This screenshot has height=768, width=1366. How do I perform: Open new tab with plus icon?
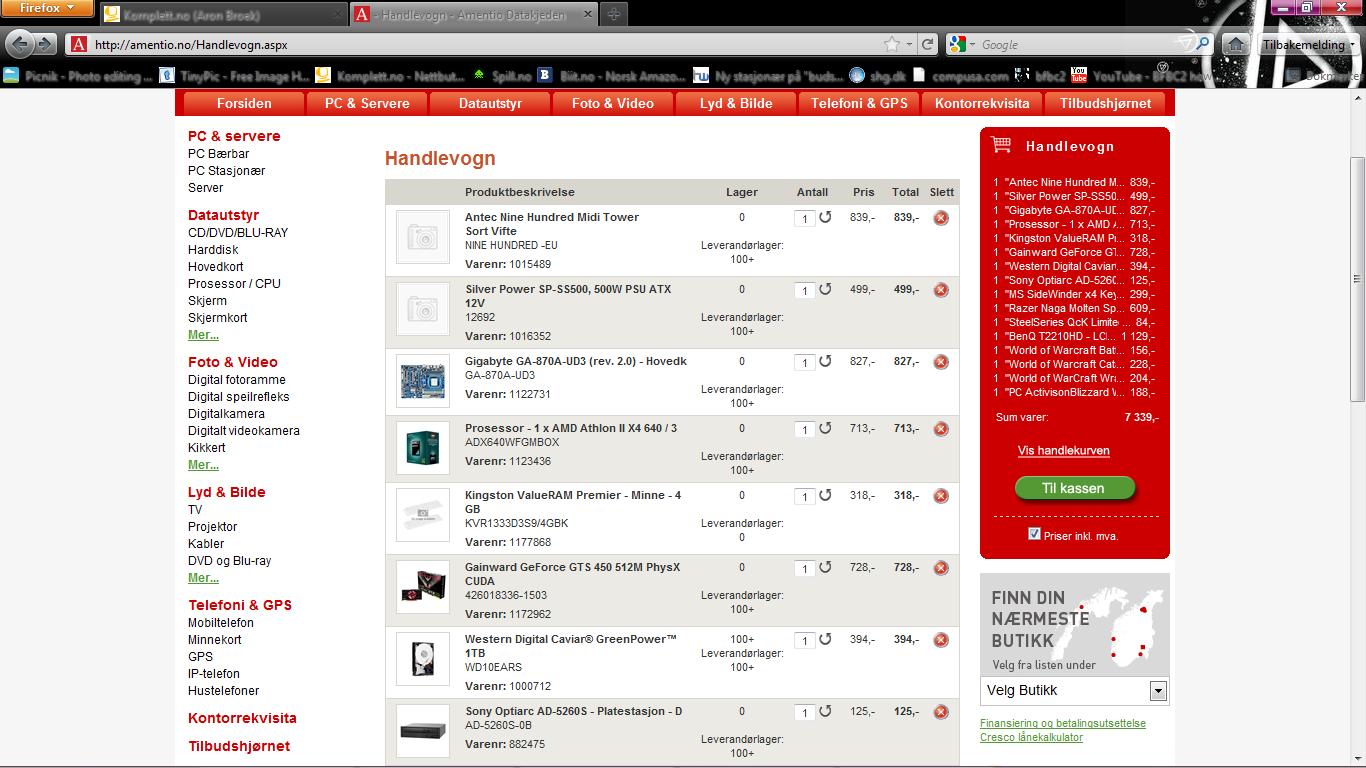click(x=614, y=14)
